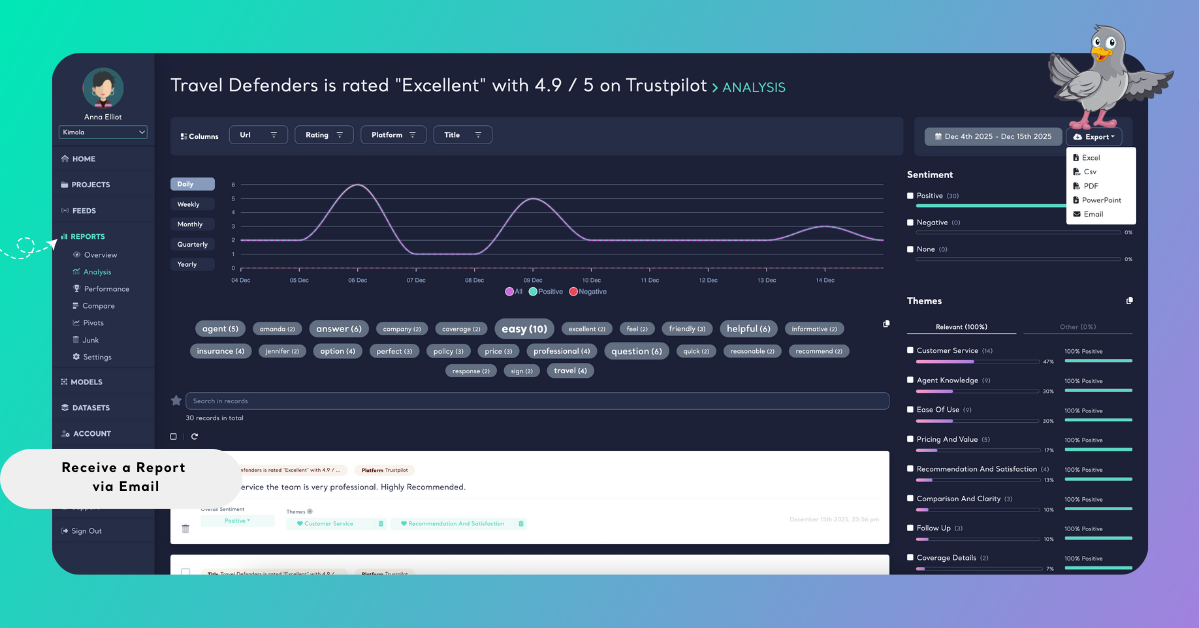1200x628 pixels.
Task: Open the Account section
Action: 85,434
